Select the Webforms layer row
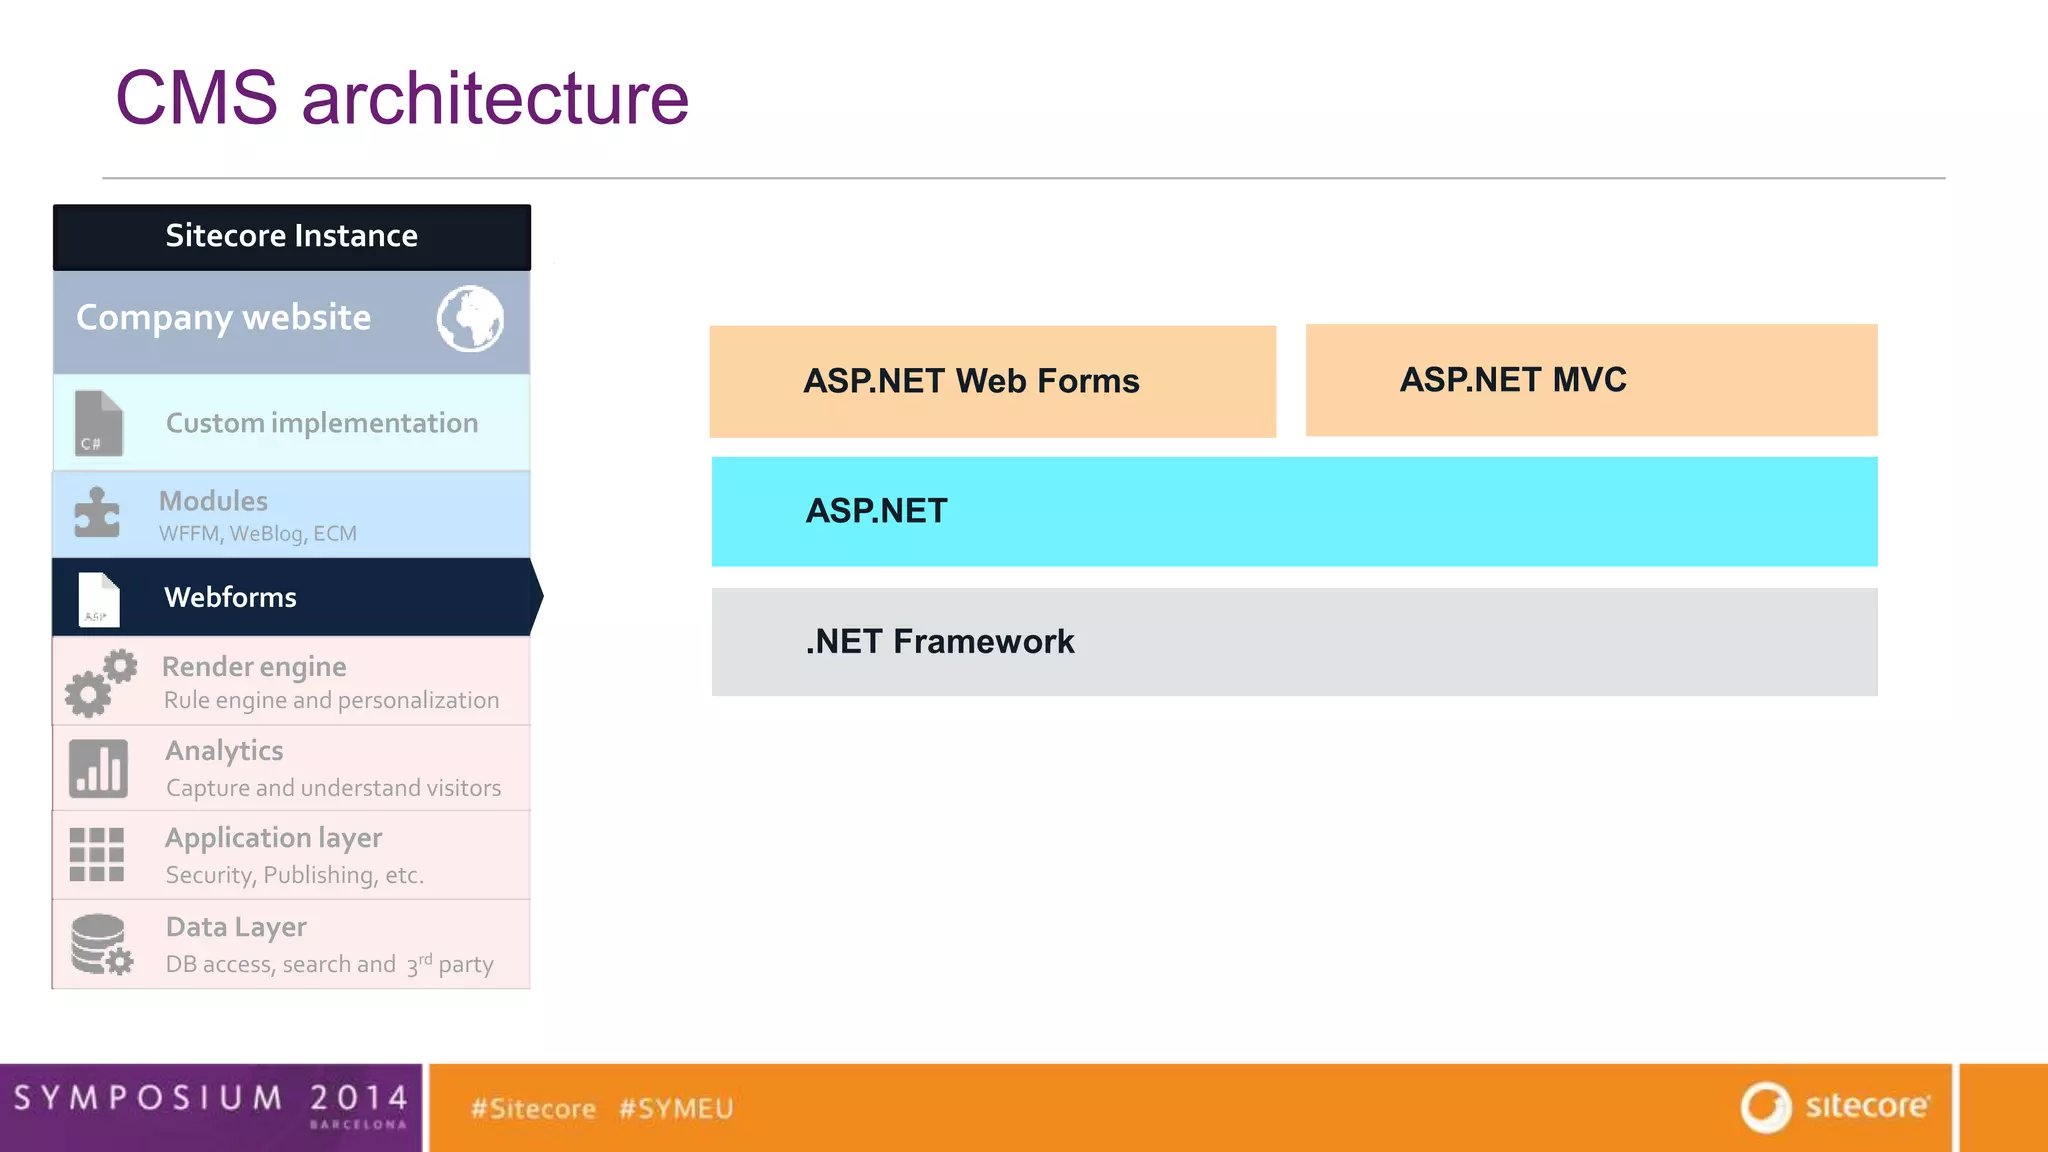 click(290, 597)
